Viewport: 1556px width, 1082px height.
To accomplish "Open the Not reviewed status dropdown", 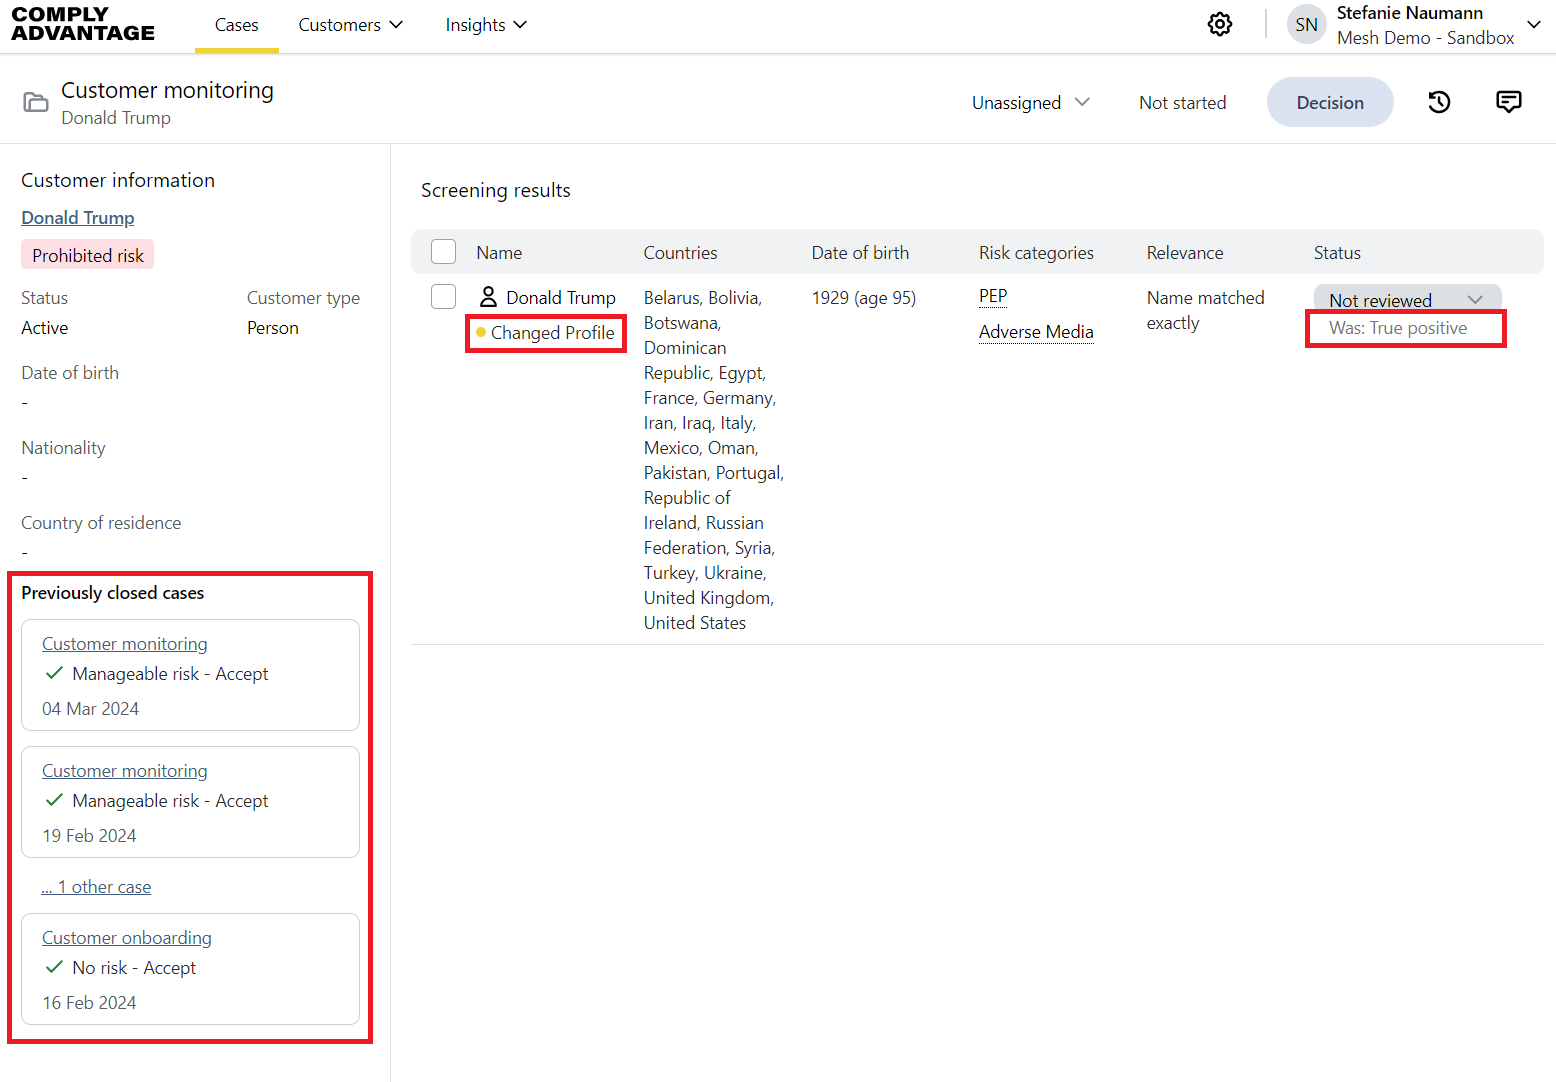I will pos(1406,300).
